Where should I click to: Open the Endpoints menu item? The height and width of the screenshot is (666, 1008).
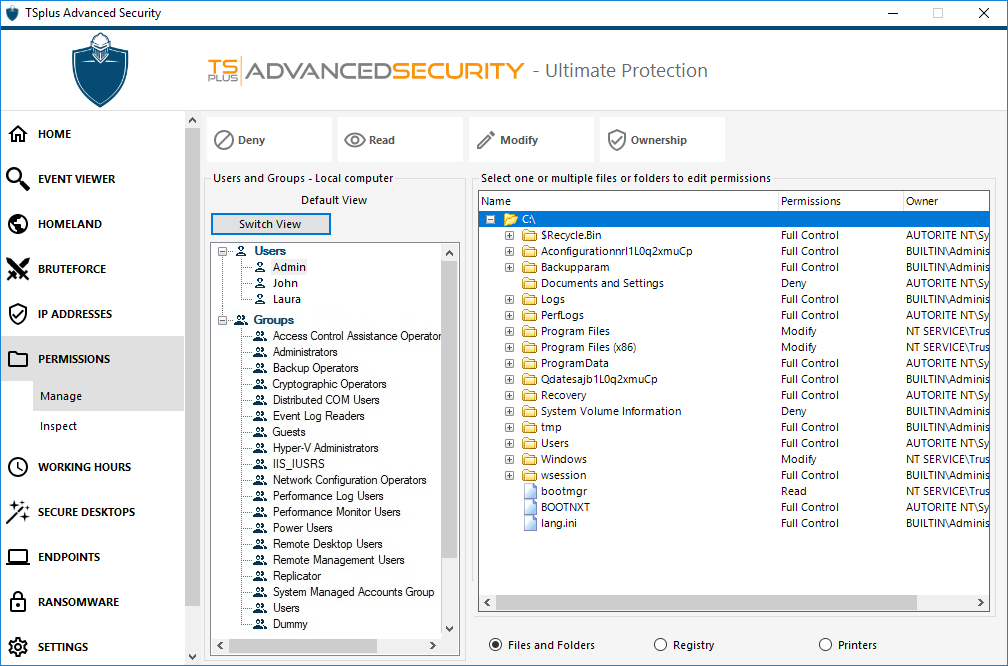68,557
